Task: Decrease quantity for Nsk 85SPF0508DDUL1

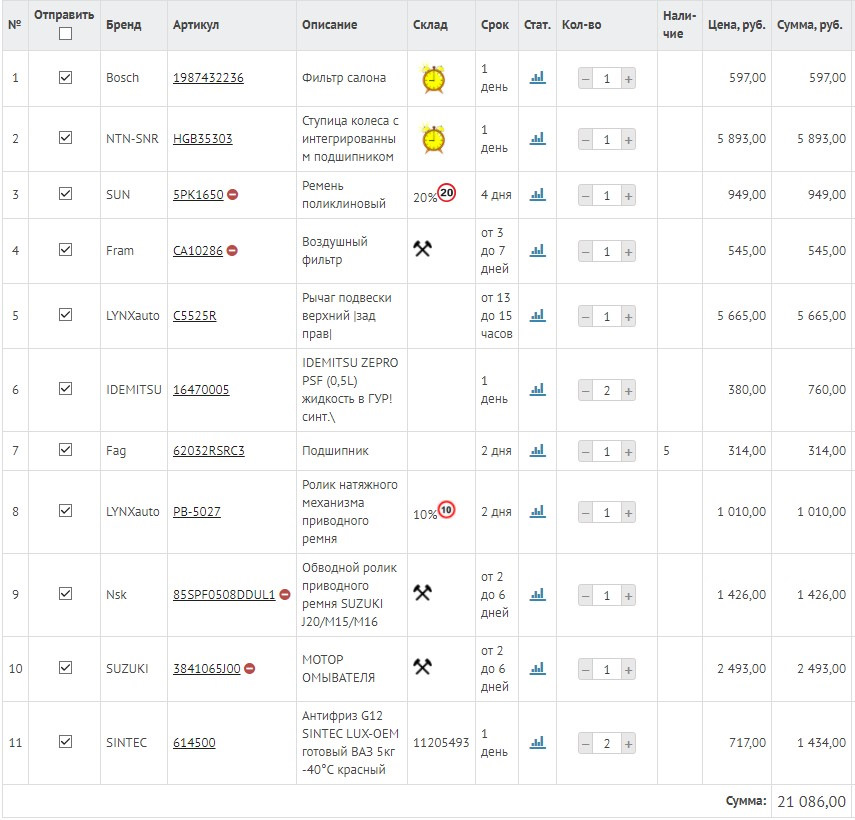Action: (586, 596)
